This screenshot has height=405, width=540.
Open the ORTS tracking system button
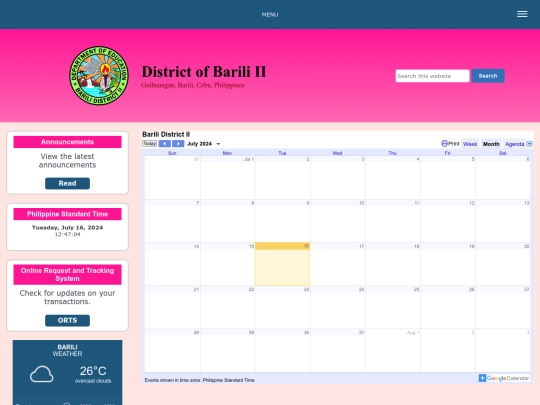68,320
